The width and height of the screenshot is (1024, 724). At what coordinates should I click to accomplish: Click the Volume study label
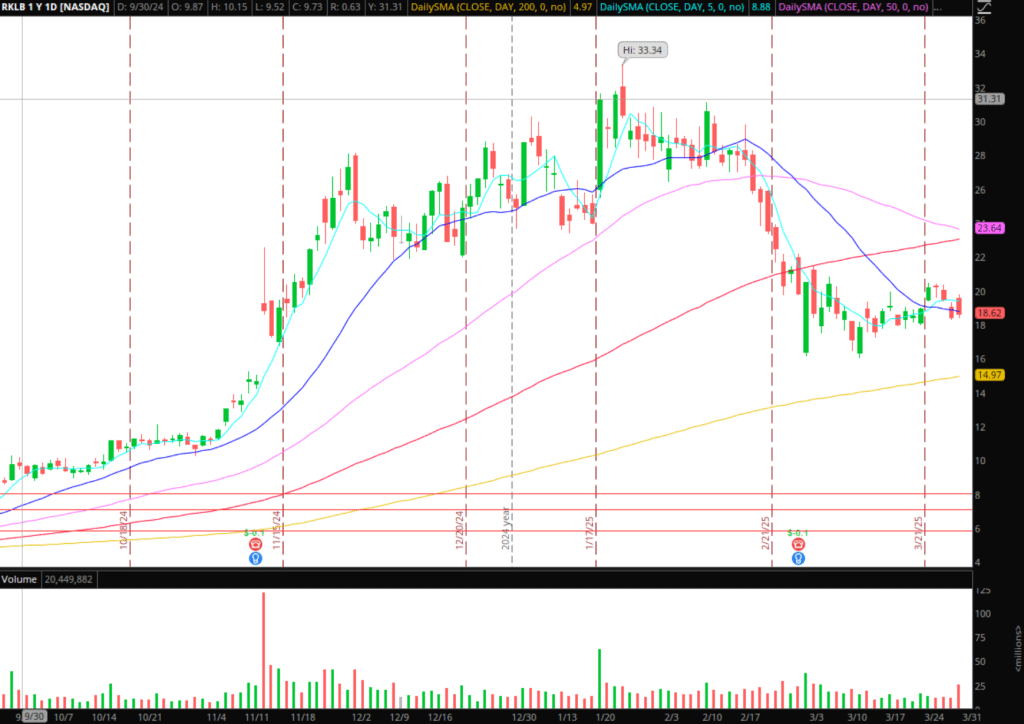click(19, 579)
